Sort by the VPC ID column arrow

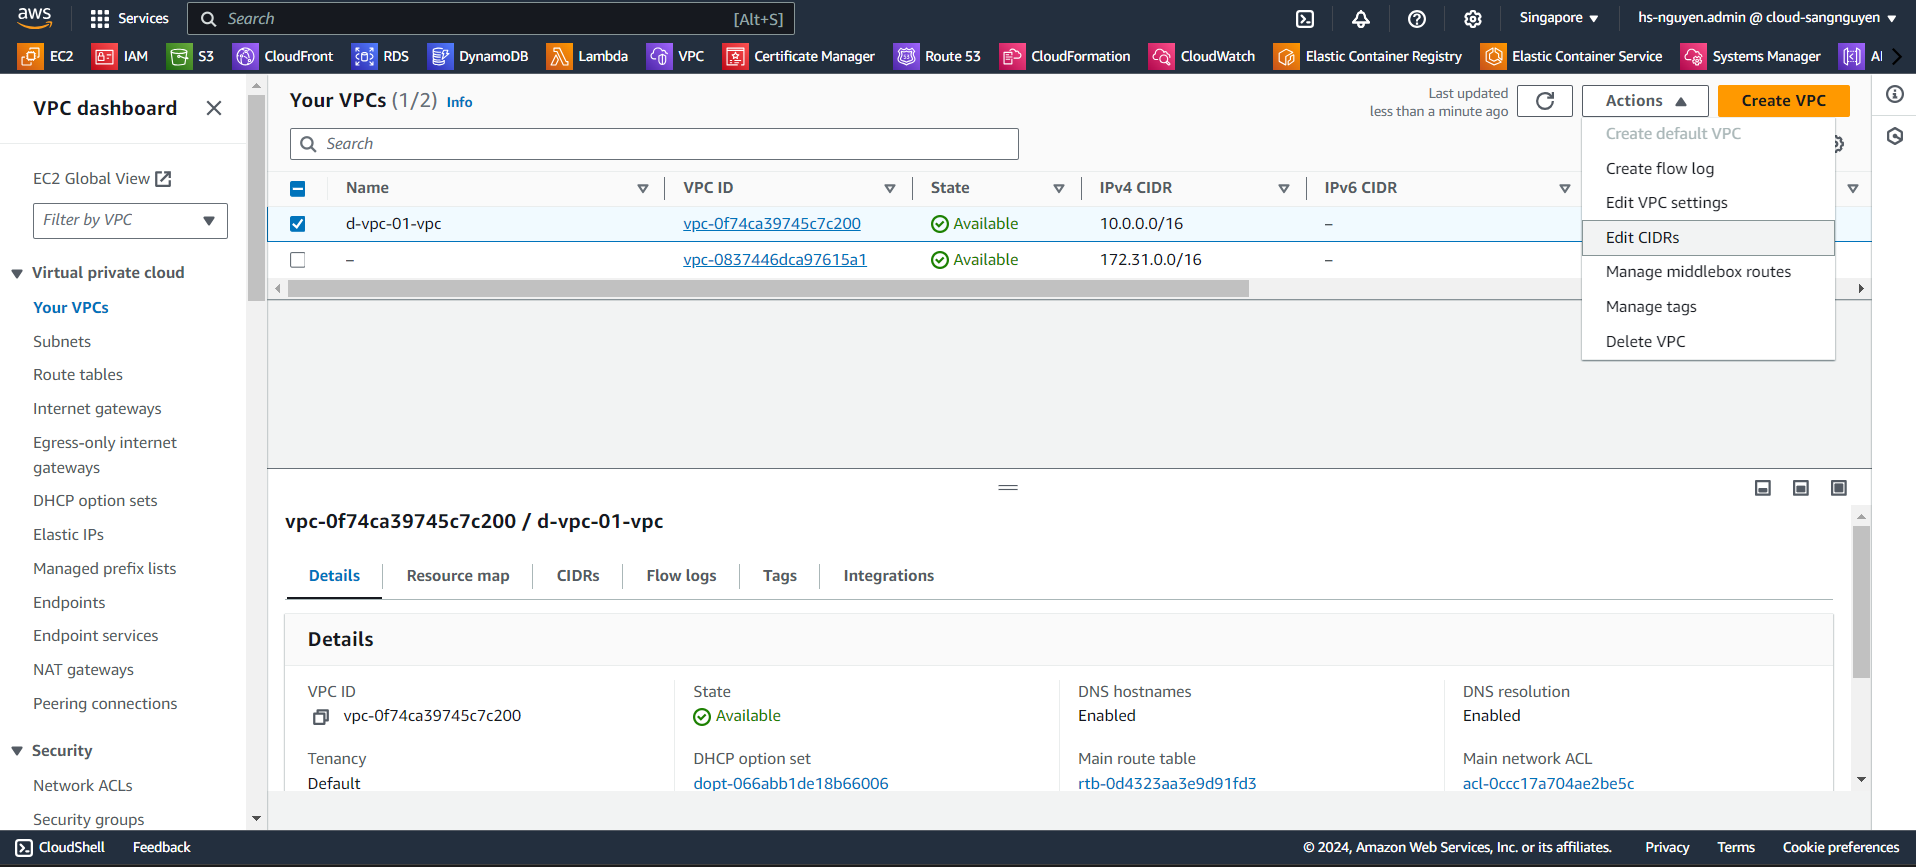890,188
